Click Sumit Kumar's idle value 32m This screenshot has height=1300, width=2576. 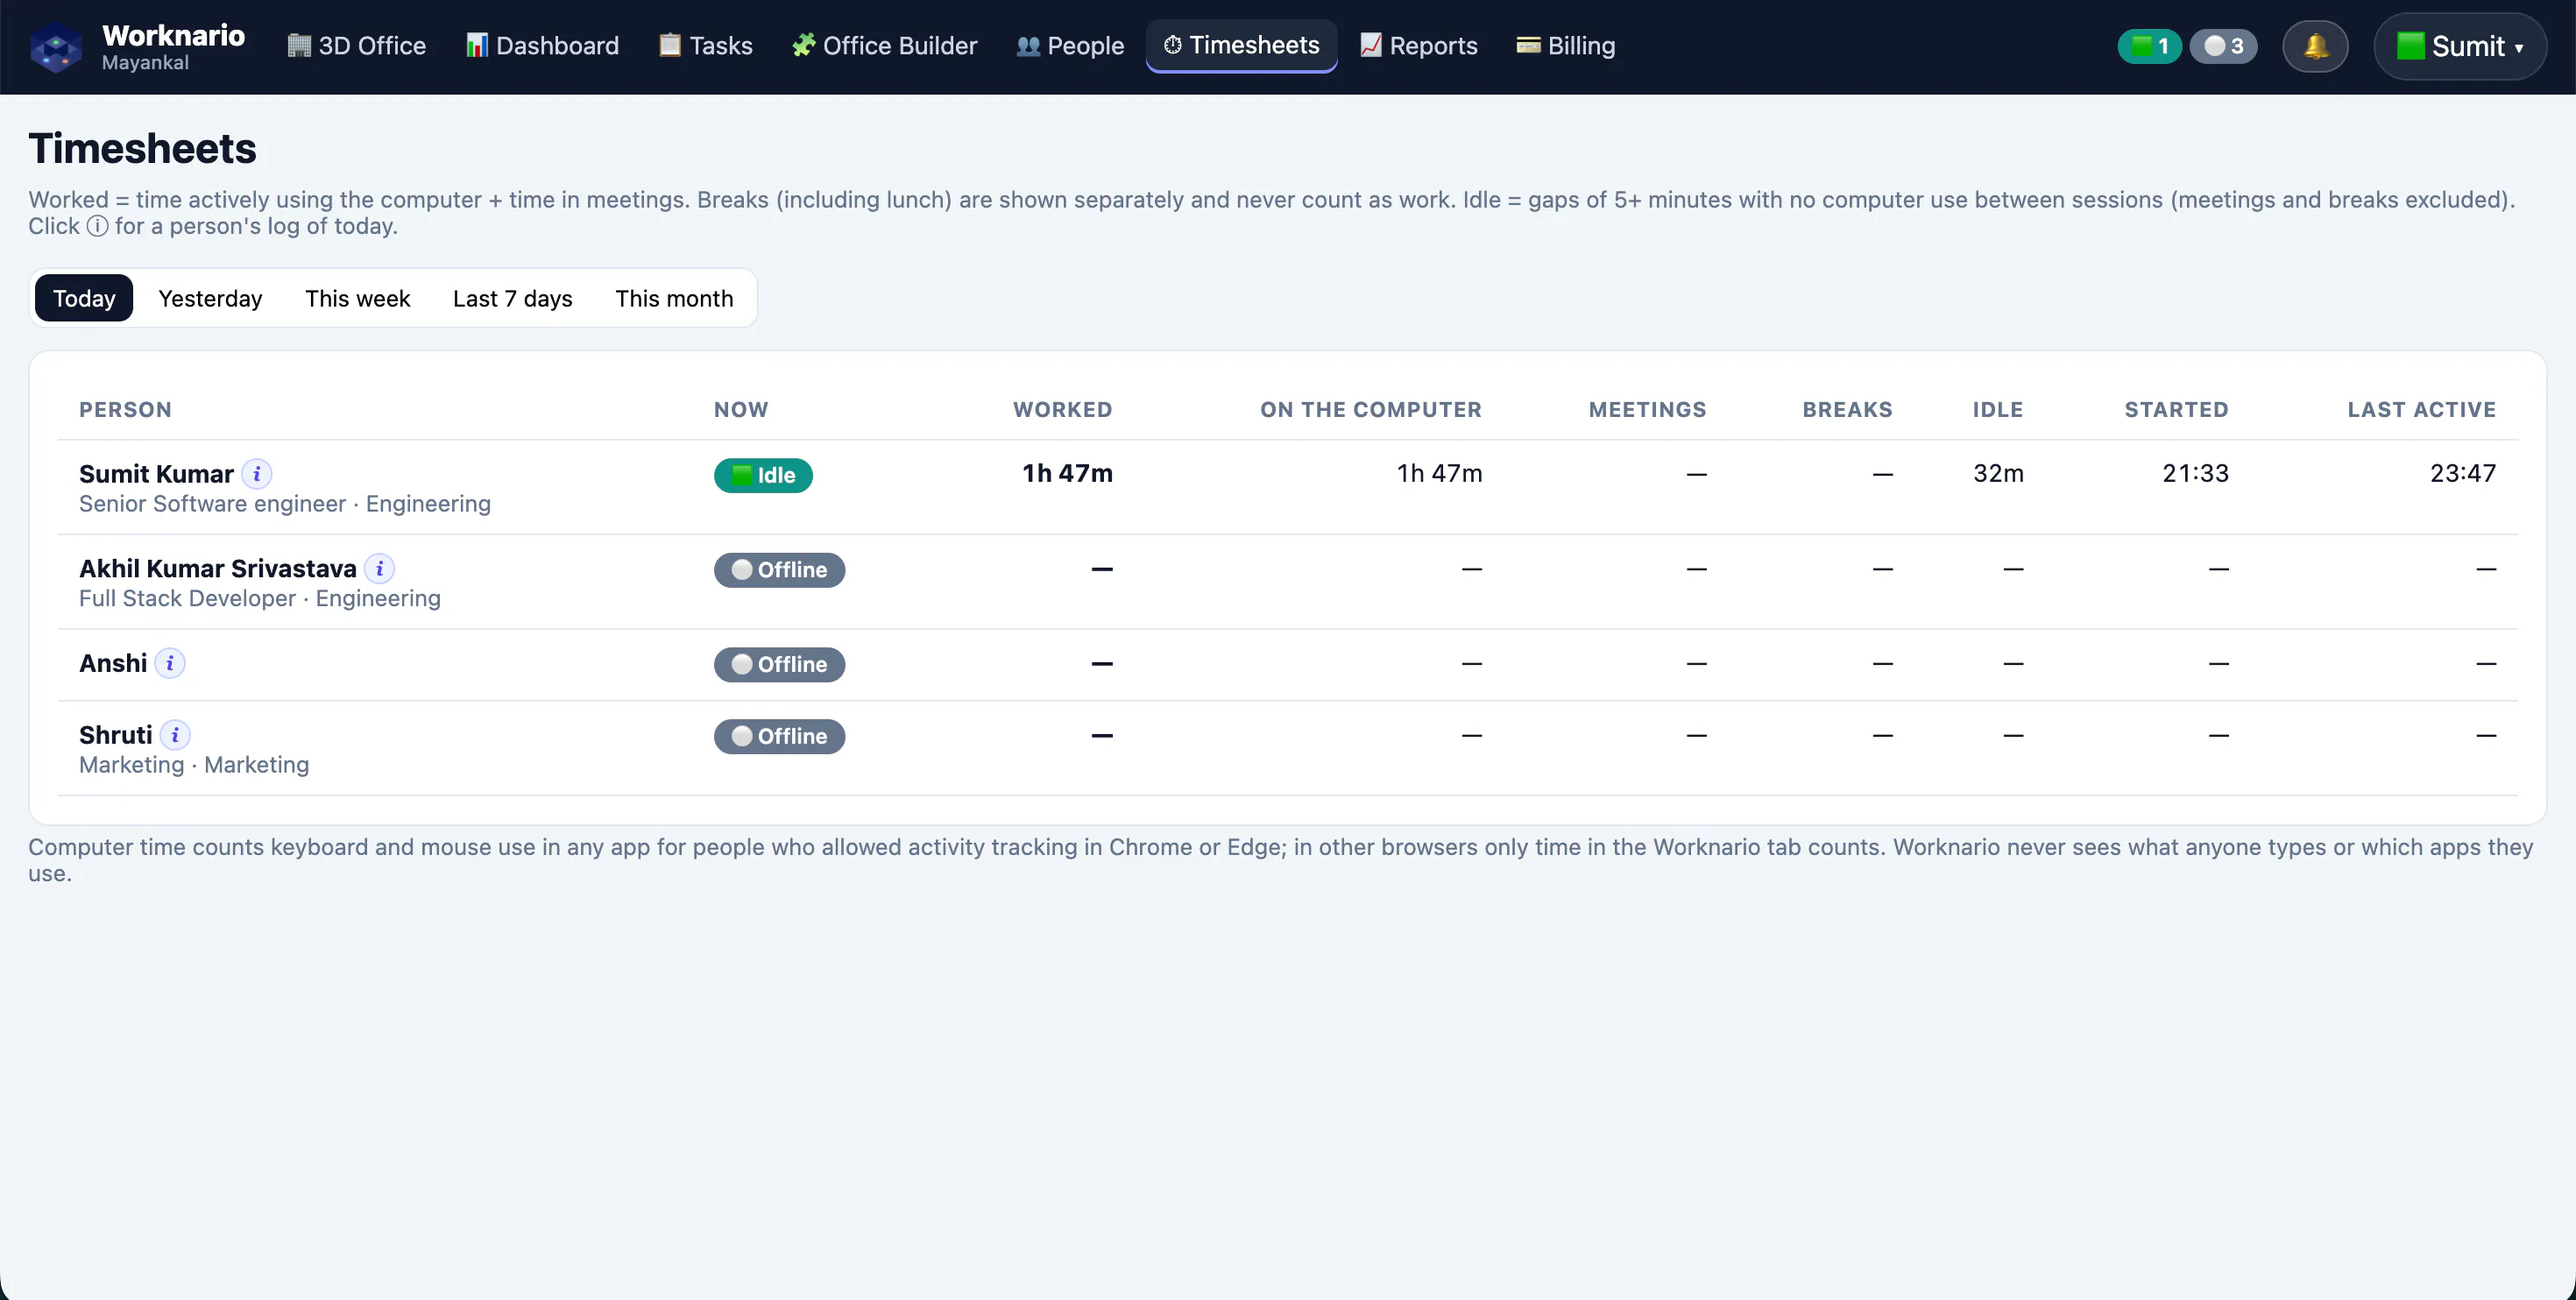click(x=1998, y=473)
